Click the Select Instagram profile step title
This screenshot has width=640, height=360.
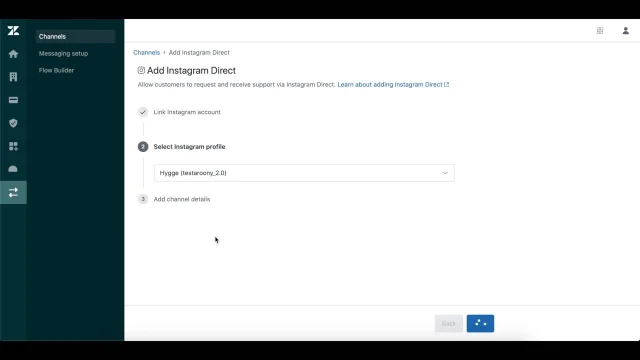click(x=189, y=147)
